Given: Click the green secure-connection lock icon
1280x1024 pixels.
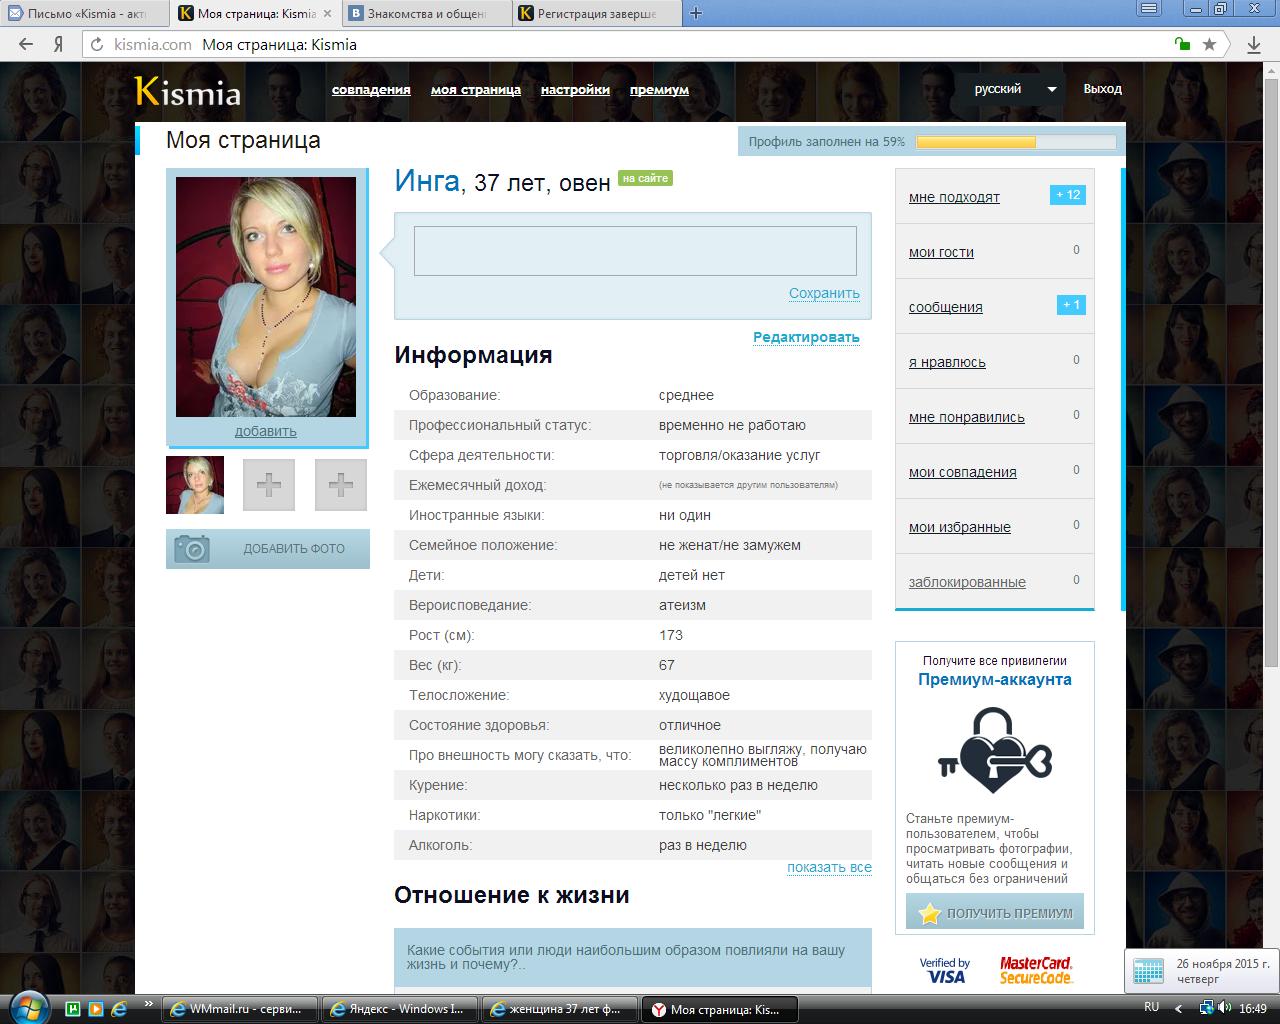Looking at the screenshot, I should (1183, 44).
